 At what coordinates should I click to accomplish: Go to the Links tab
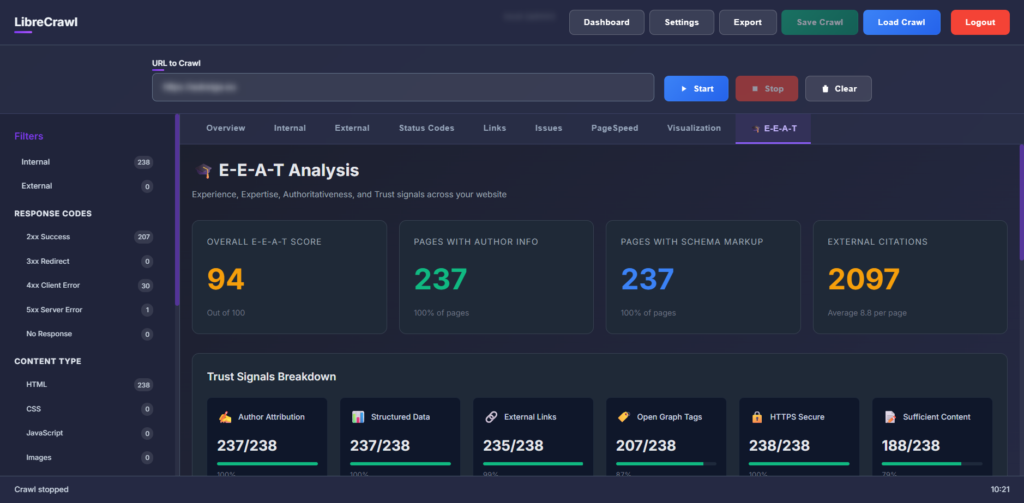click(494, 128)
